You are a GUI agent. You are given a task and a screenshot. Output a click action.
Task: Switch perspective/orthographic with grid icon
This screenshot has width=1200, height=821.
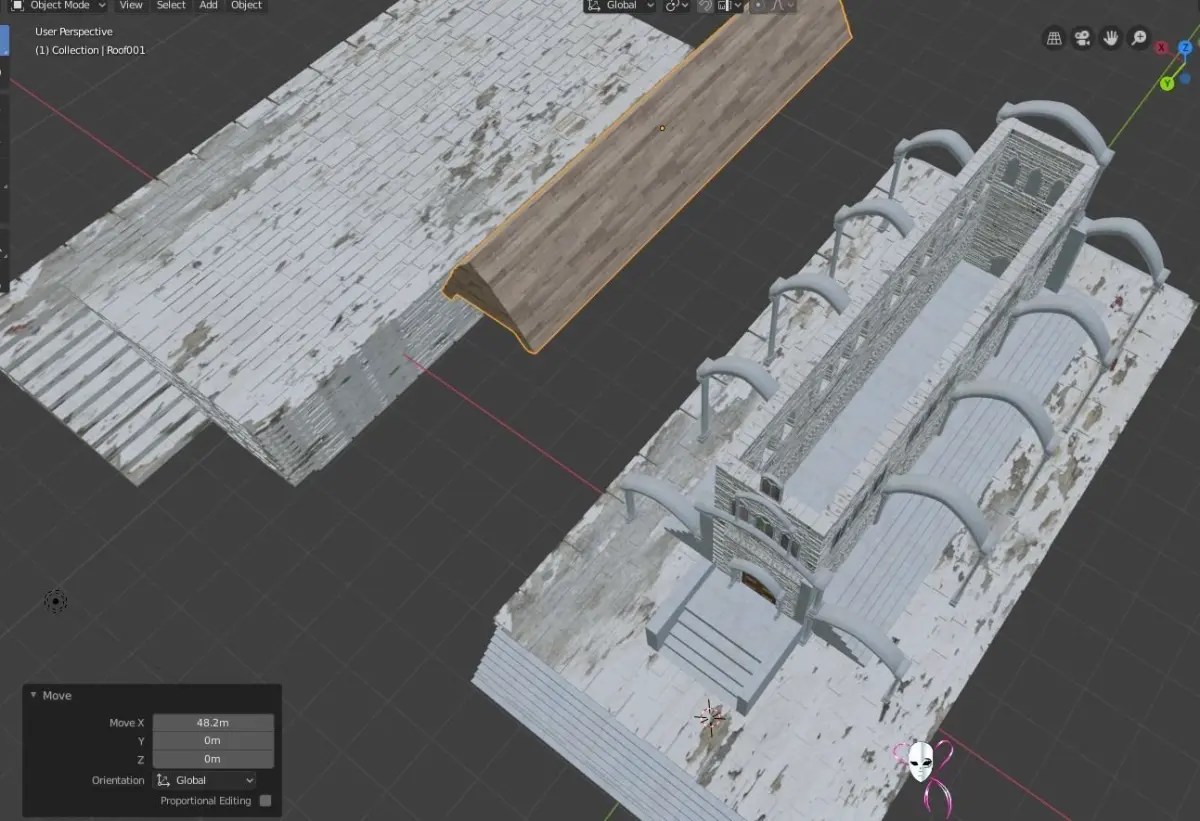coord(1053,38)
